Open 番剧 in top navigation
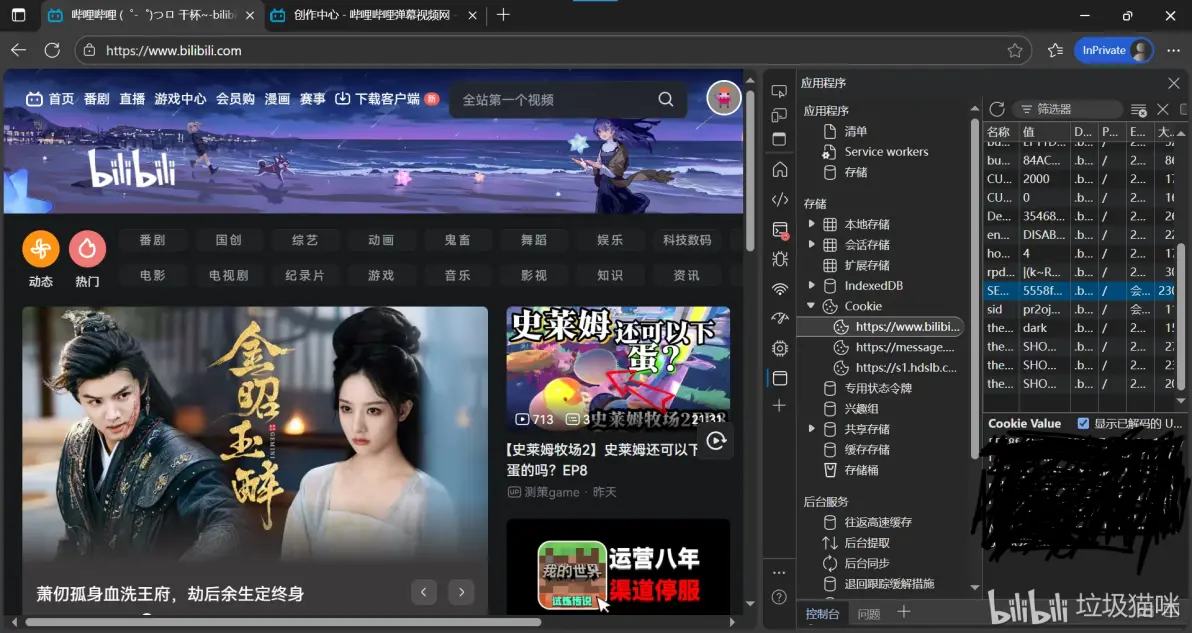 [97, 99]
